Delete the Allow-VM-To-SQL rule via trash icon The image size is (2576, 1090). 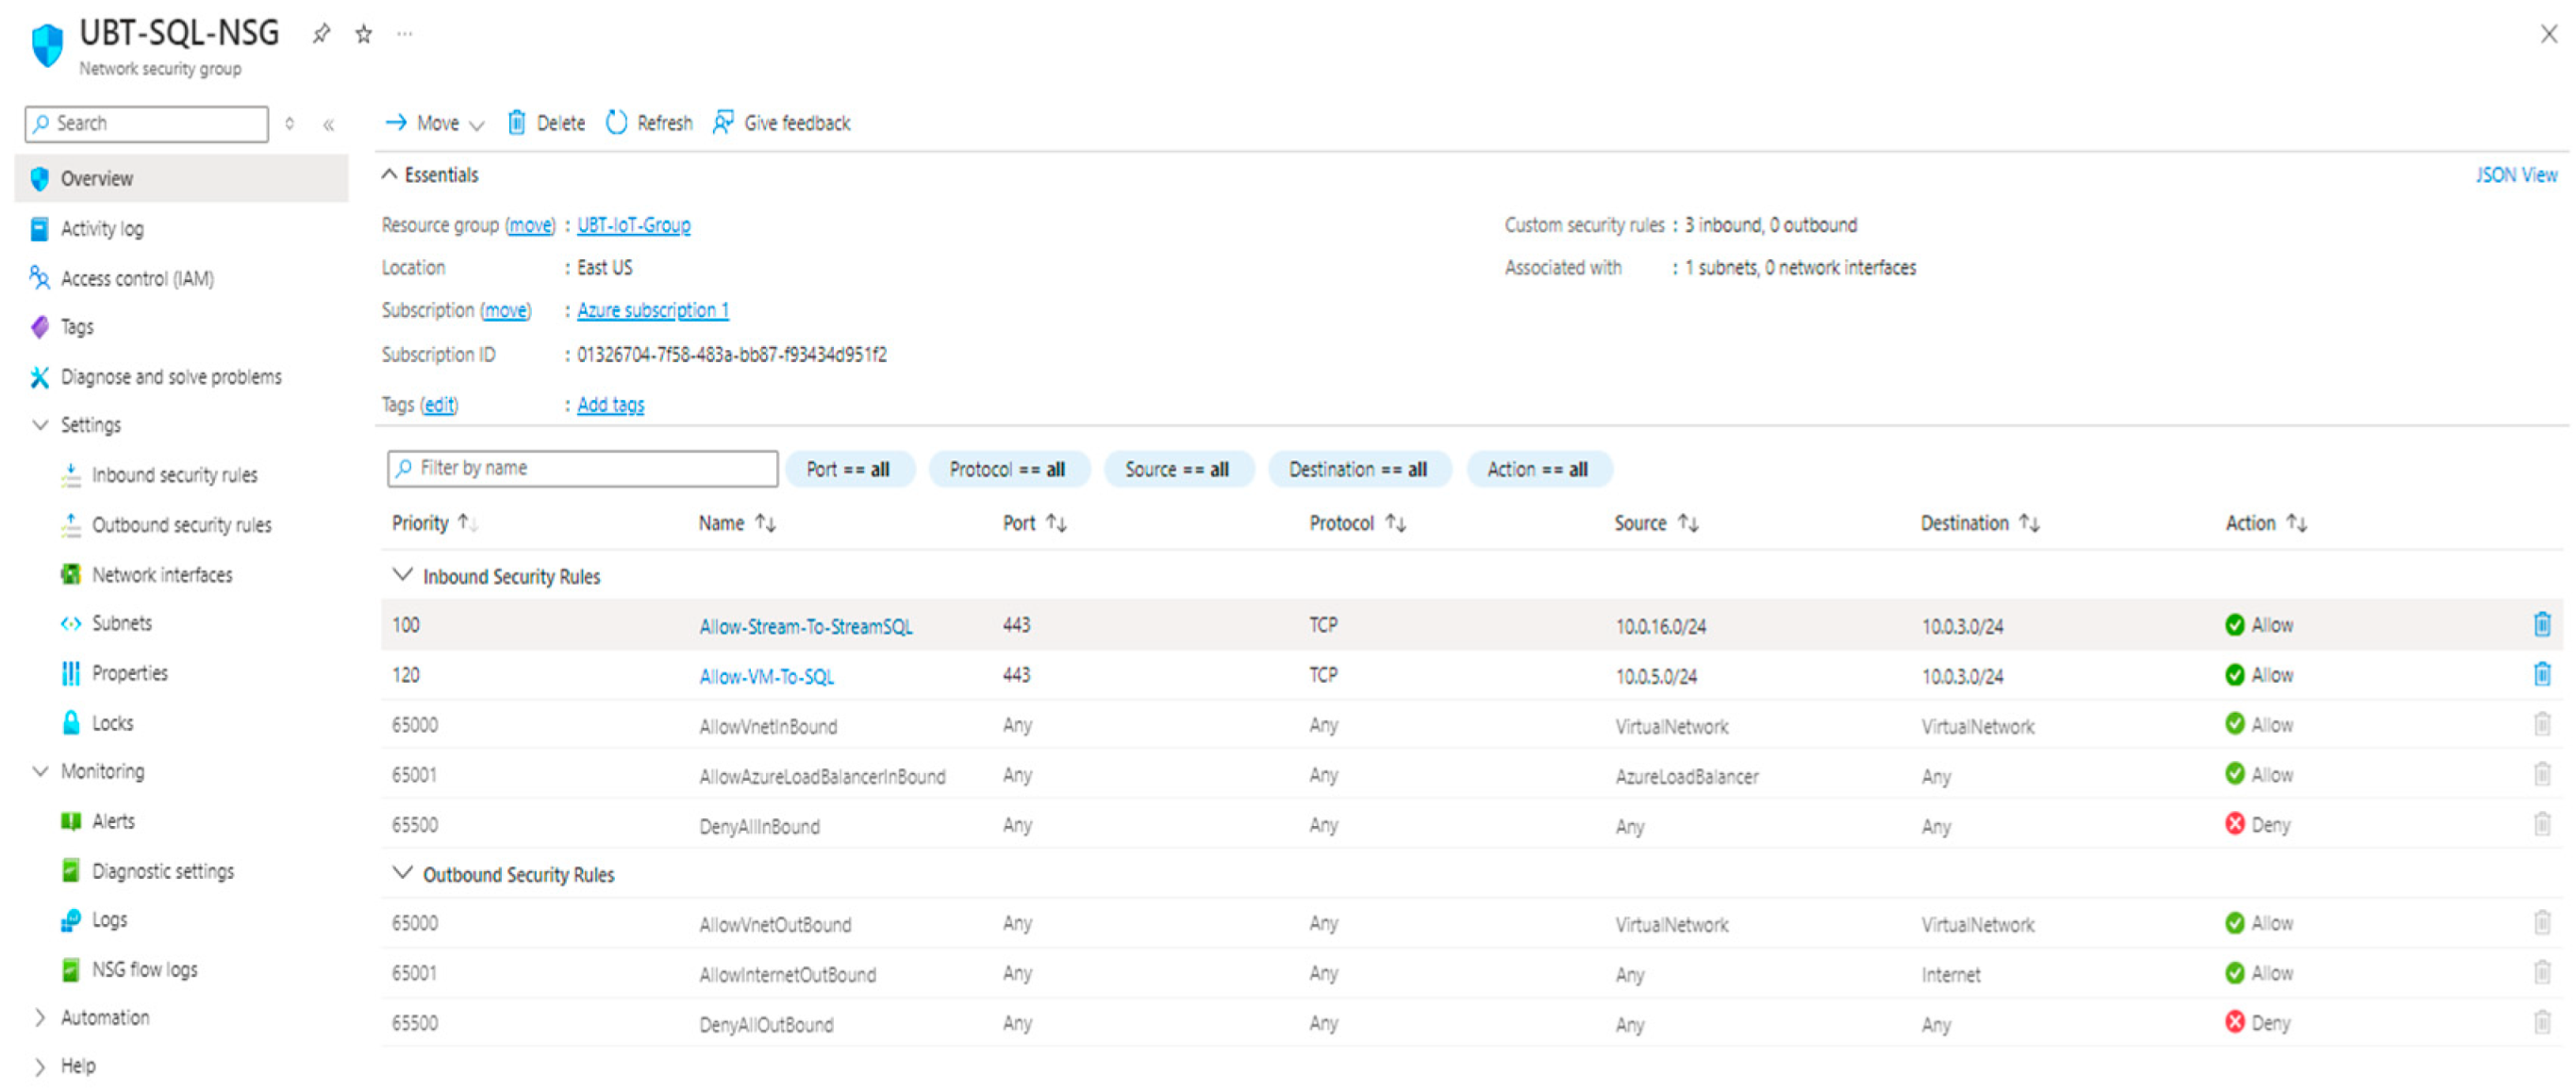[2541, 674]
